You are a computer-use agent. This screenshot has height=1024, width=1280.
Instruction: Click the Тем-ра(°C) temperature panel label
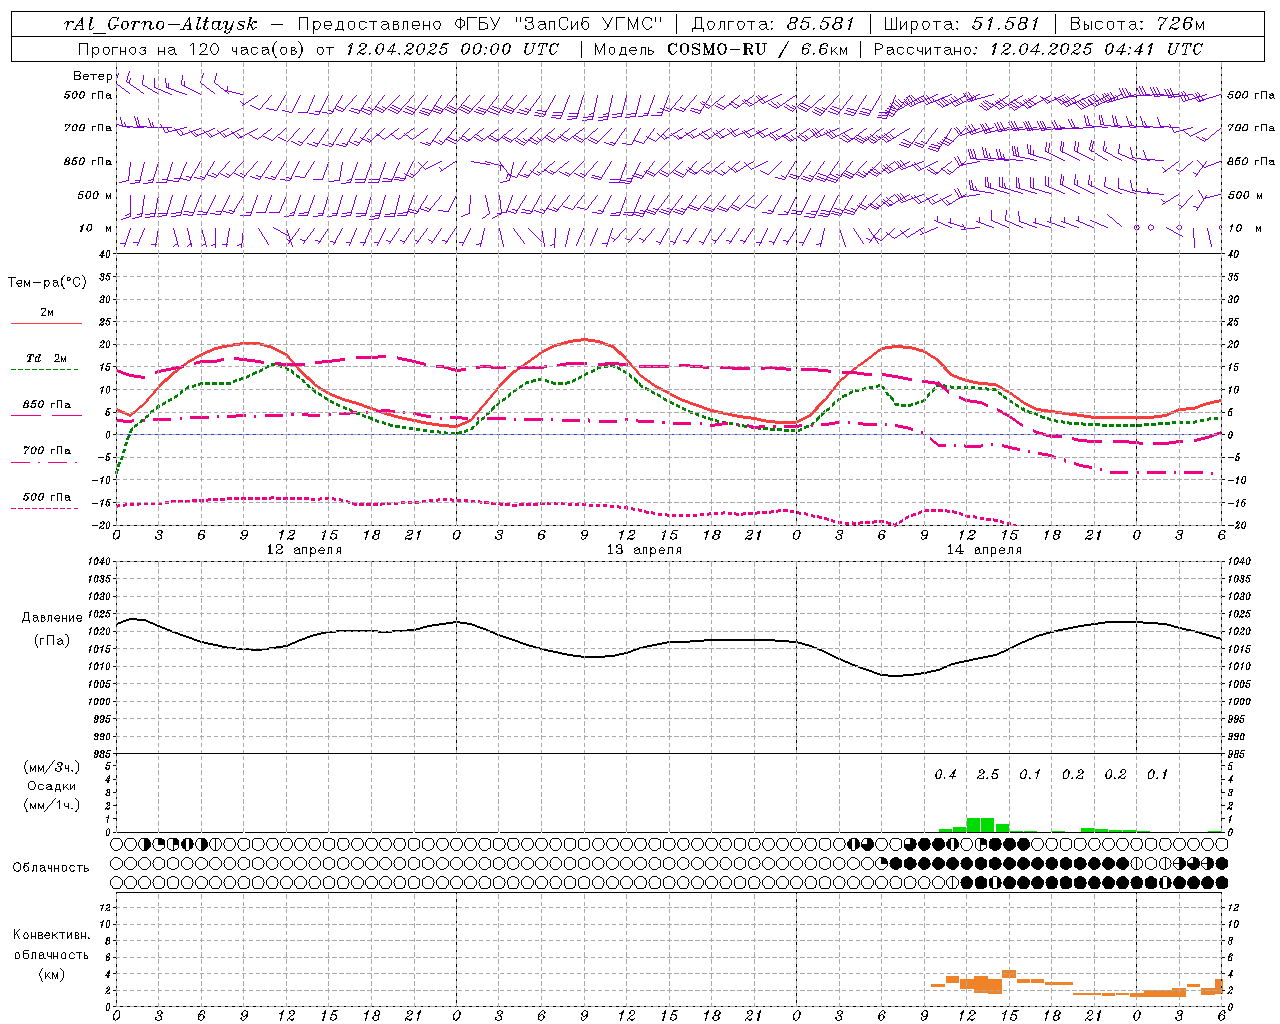click(47, 283)
